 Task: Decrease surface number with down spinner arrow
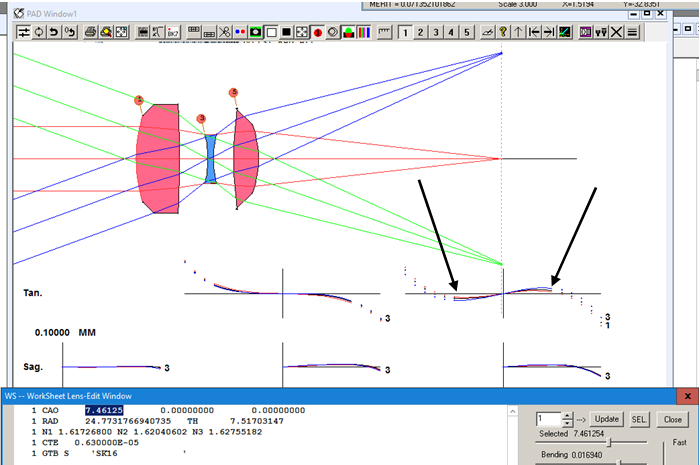(567, 423)
